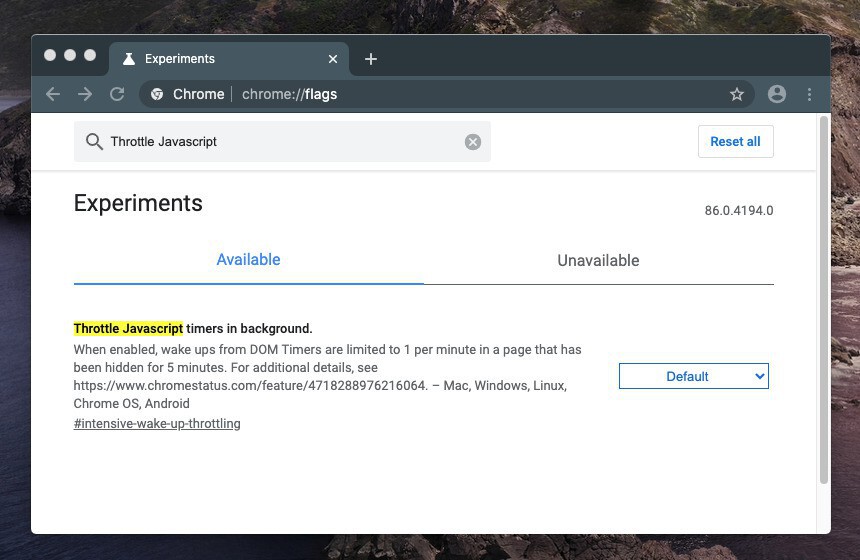Click the magnifier icon in the search box
860x560 pixels.
94,142
